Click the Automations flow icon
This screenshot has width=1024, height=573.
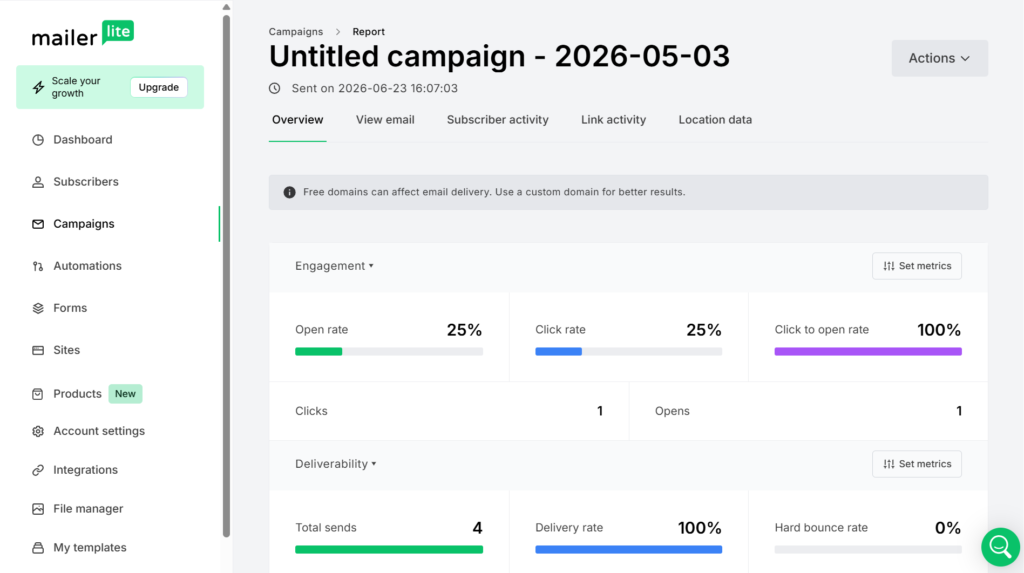[38, 266]
